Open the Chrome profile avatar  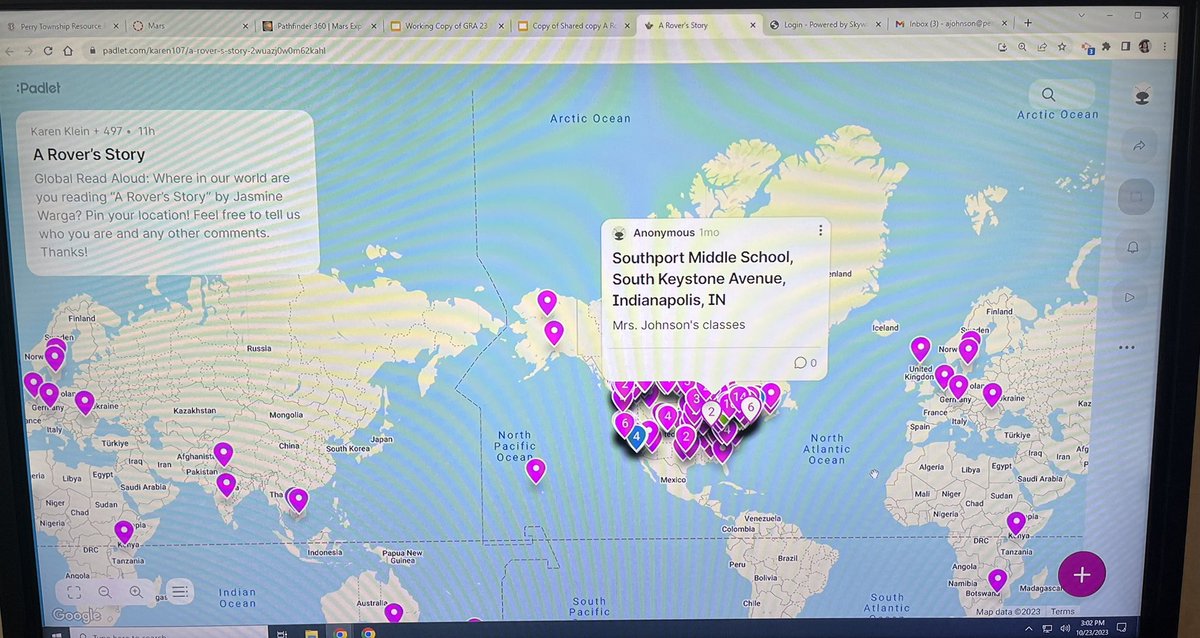point(1143,47)
